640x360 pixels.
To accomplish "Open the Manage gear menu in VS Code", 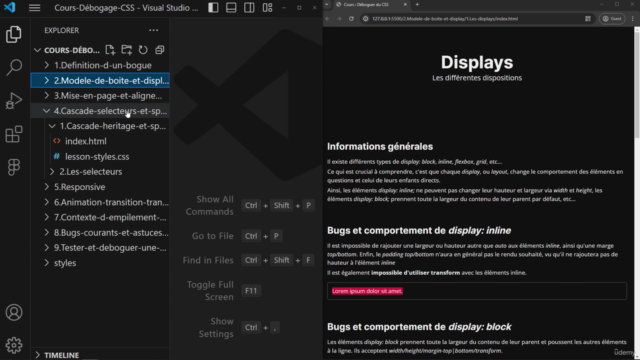I will click(14, 345).
